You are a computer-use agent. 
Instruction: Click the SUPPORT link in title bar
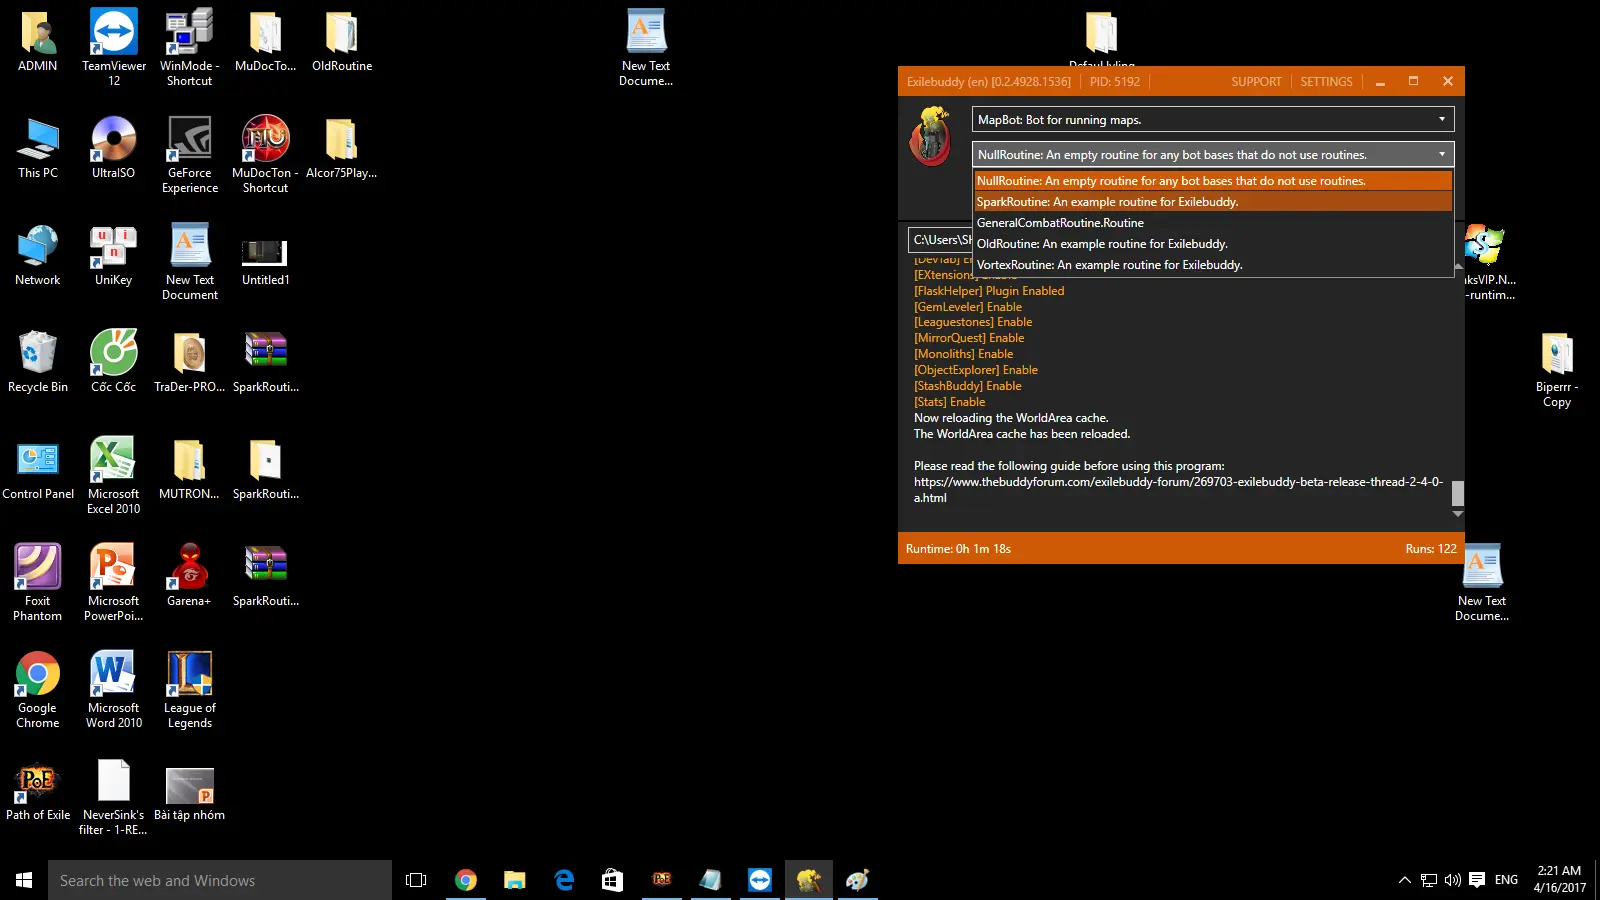coord(1256,82)
